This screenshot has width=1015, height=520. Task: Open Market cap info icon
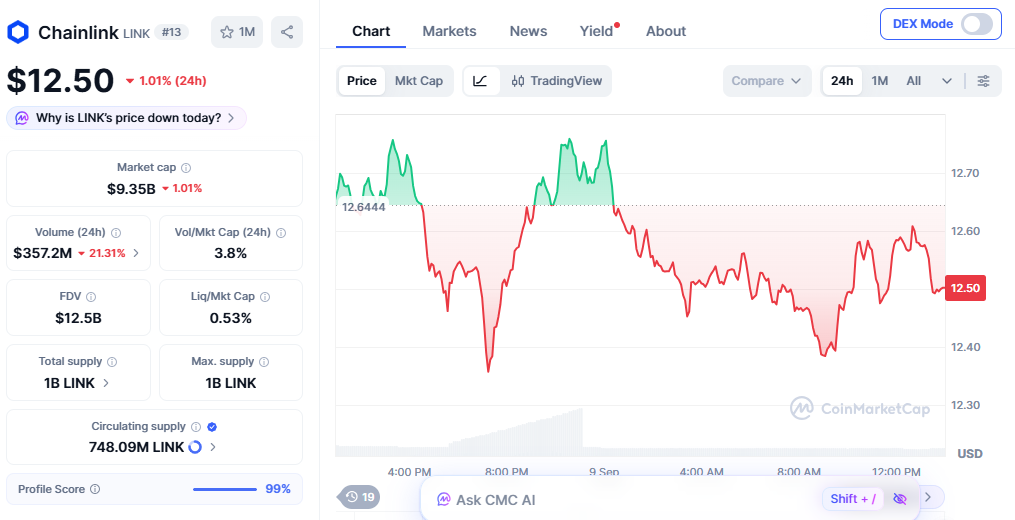[x=186, y=168]
